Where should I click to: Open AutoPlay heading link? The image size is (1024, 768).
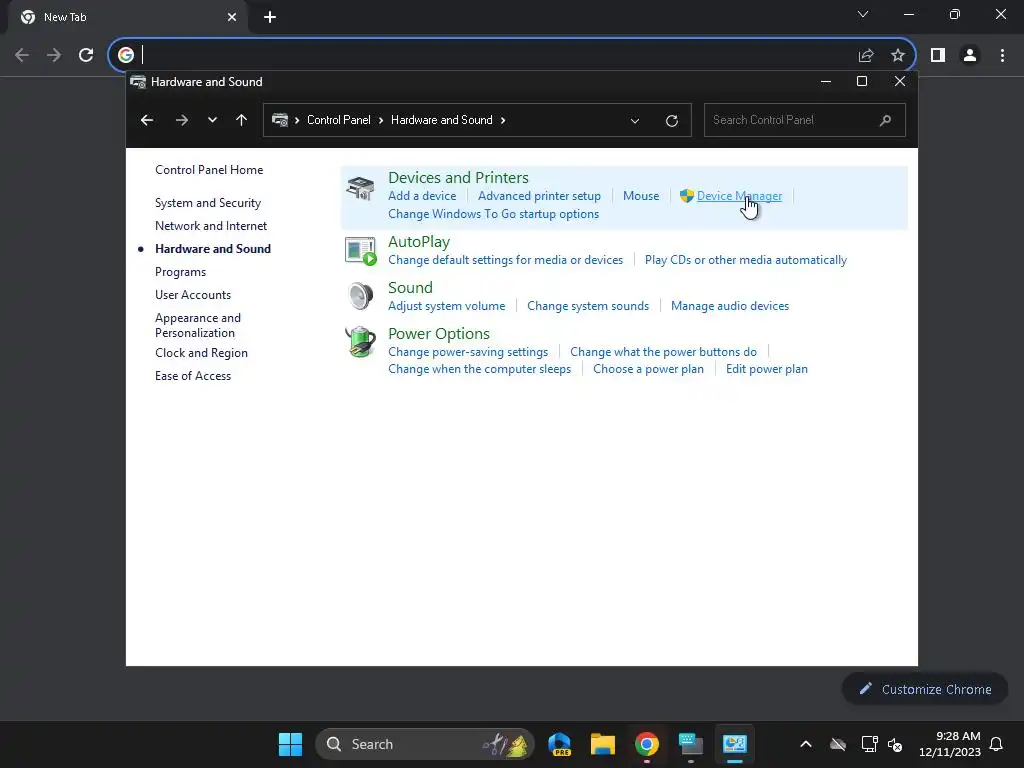[x=419, y=242]
